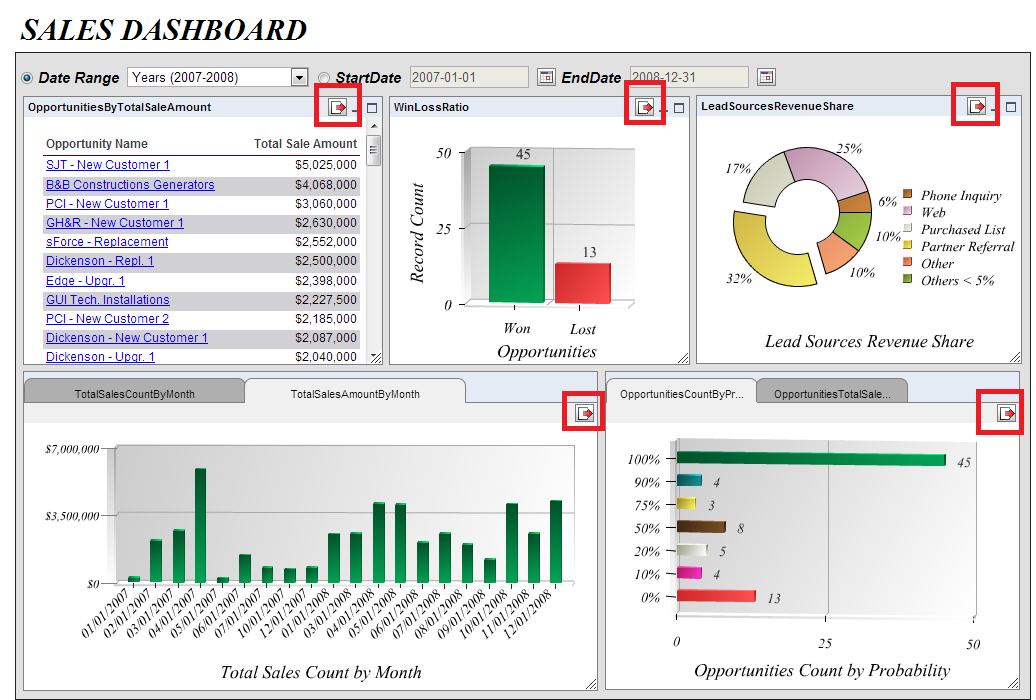
Task: Maximize the LeadSourcesRevenueShare panel
Action: (1010, 108)
